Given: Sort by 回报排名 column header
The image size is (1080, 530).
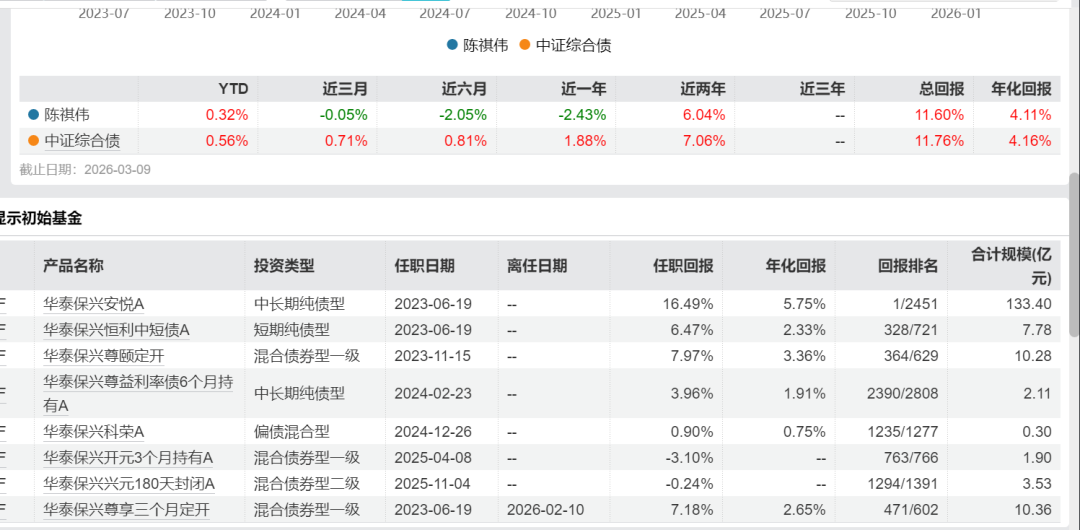Looking at the screenshot, I should [x=908, y=266].
